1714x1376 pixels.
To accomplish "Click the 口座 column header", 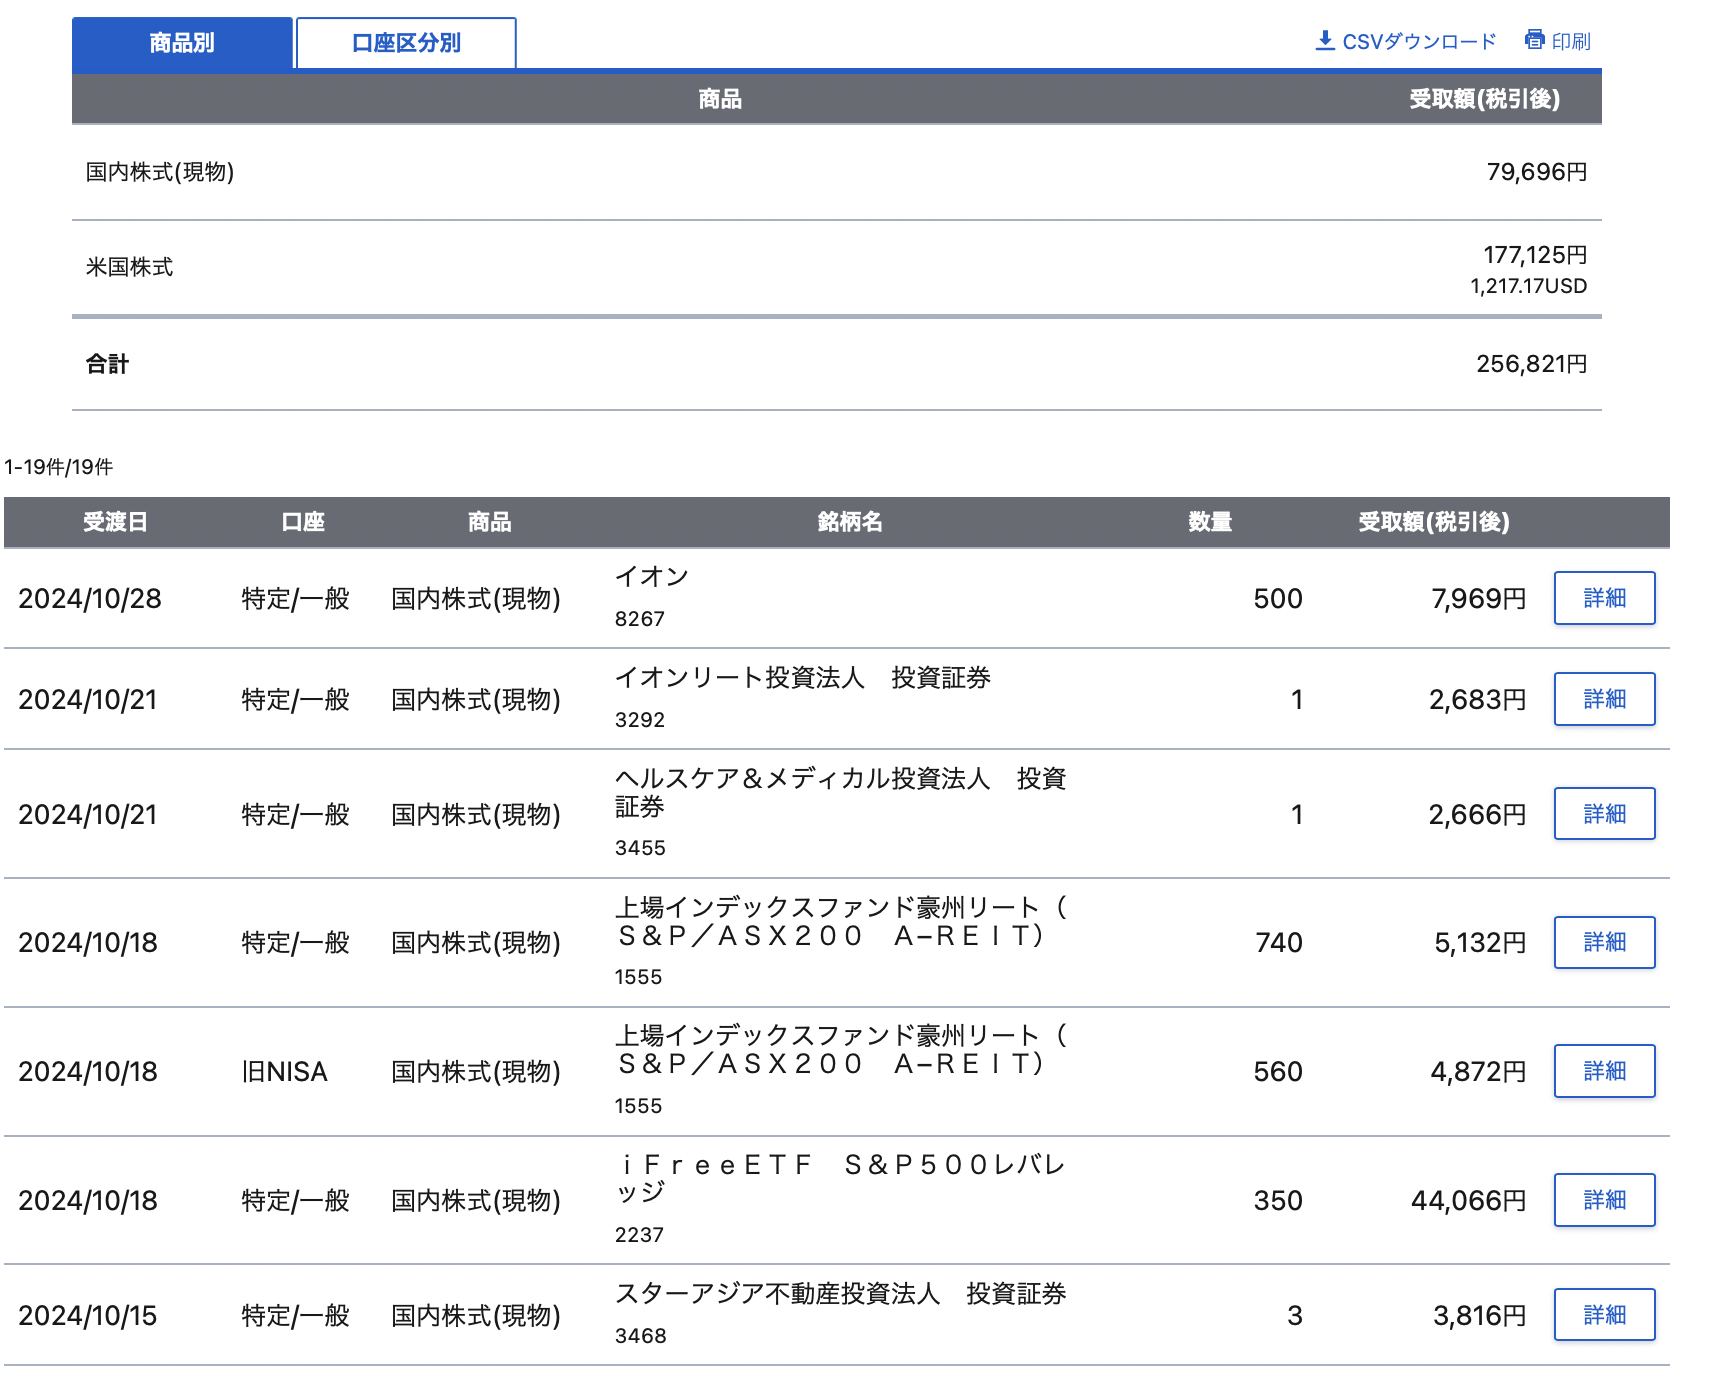I will point(303,522).
